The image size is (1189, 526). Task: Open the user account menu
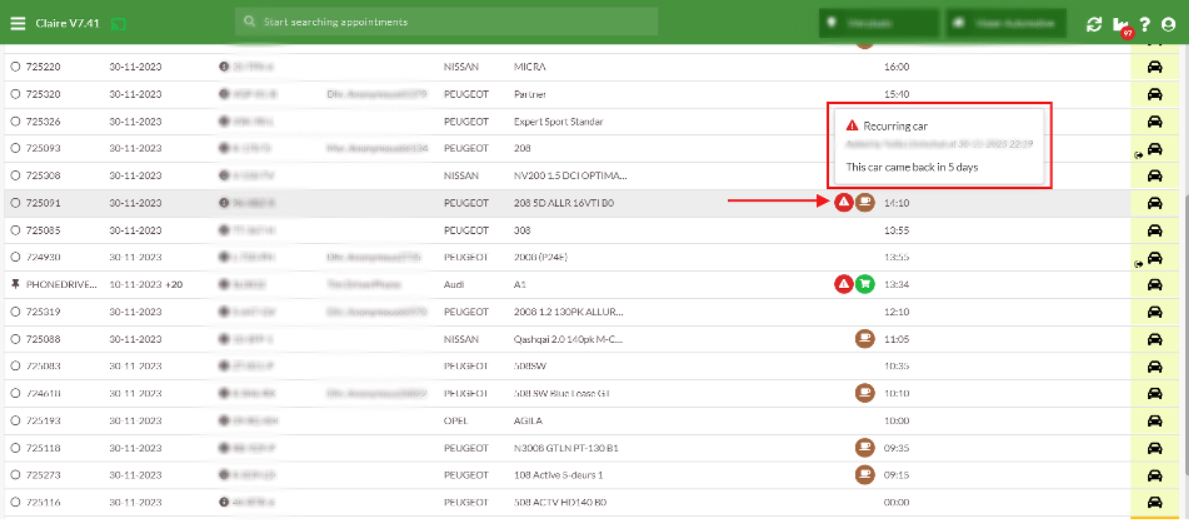[1168, 23]
